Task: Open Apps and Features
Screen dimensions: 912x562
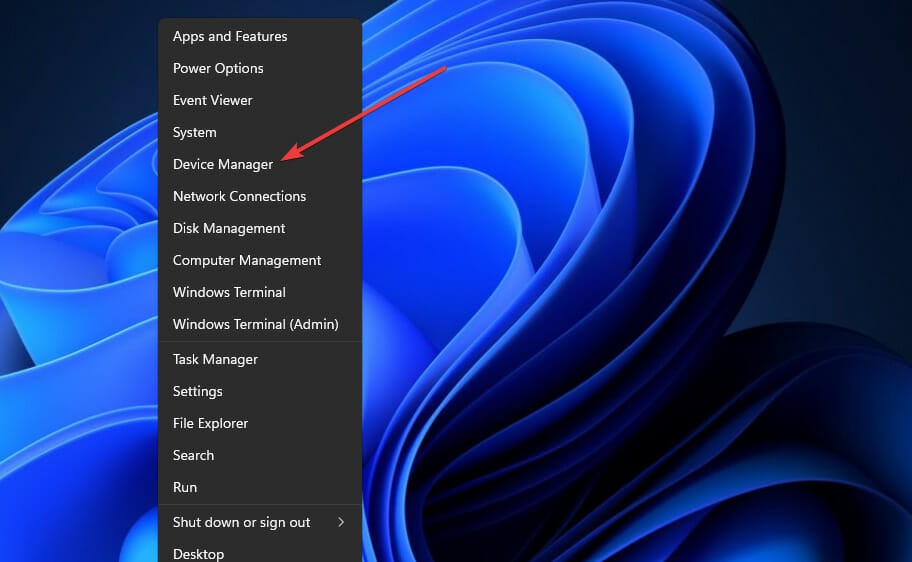Action: pos(260,36)
